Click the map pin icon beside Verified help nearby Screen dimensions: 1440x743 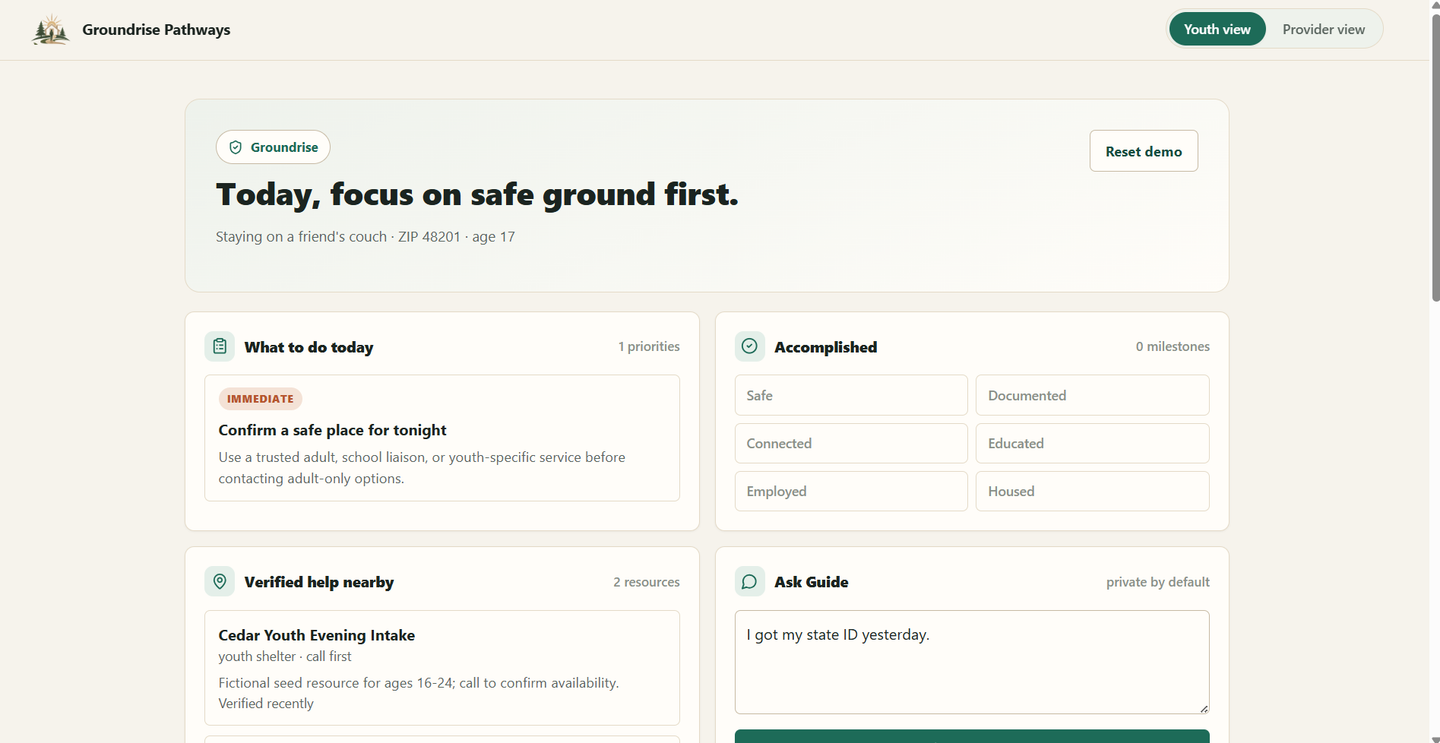click(220, 582)
